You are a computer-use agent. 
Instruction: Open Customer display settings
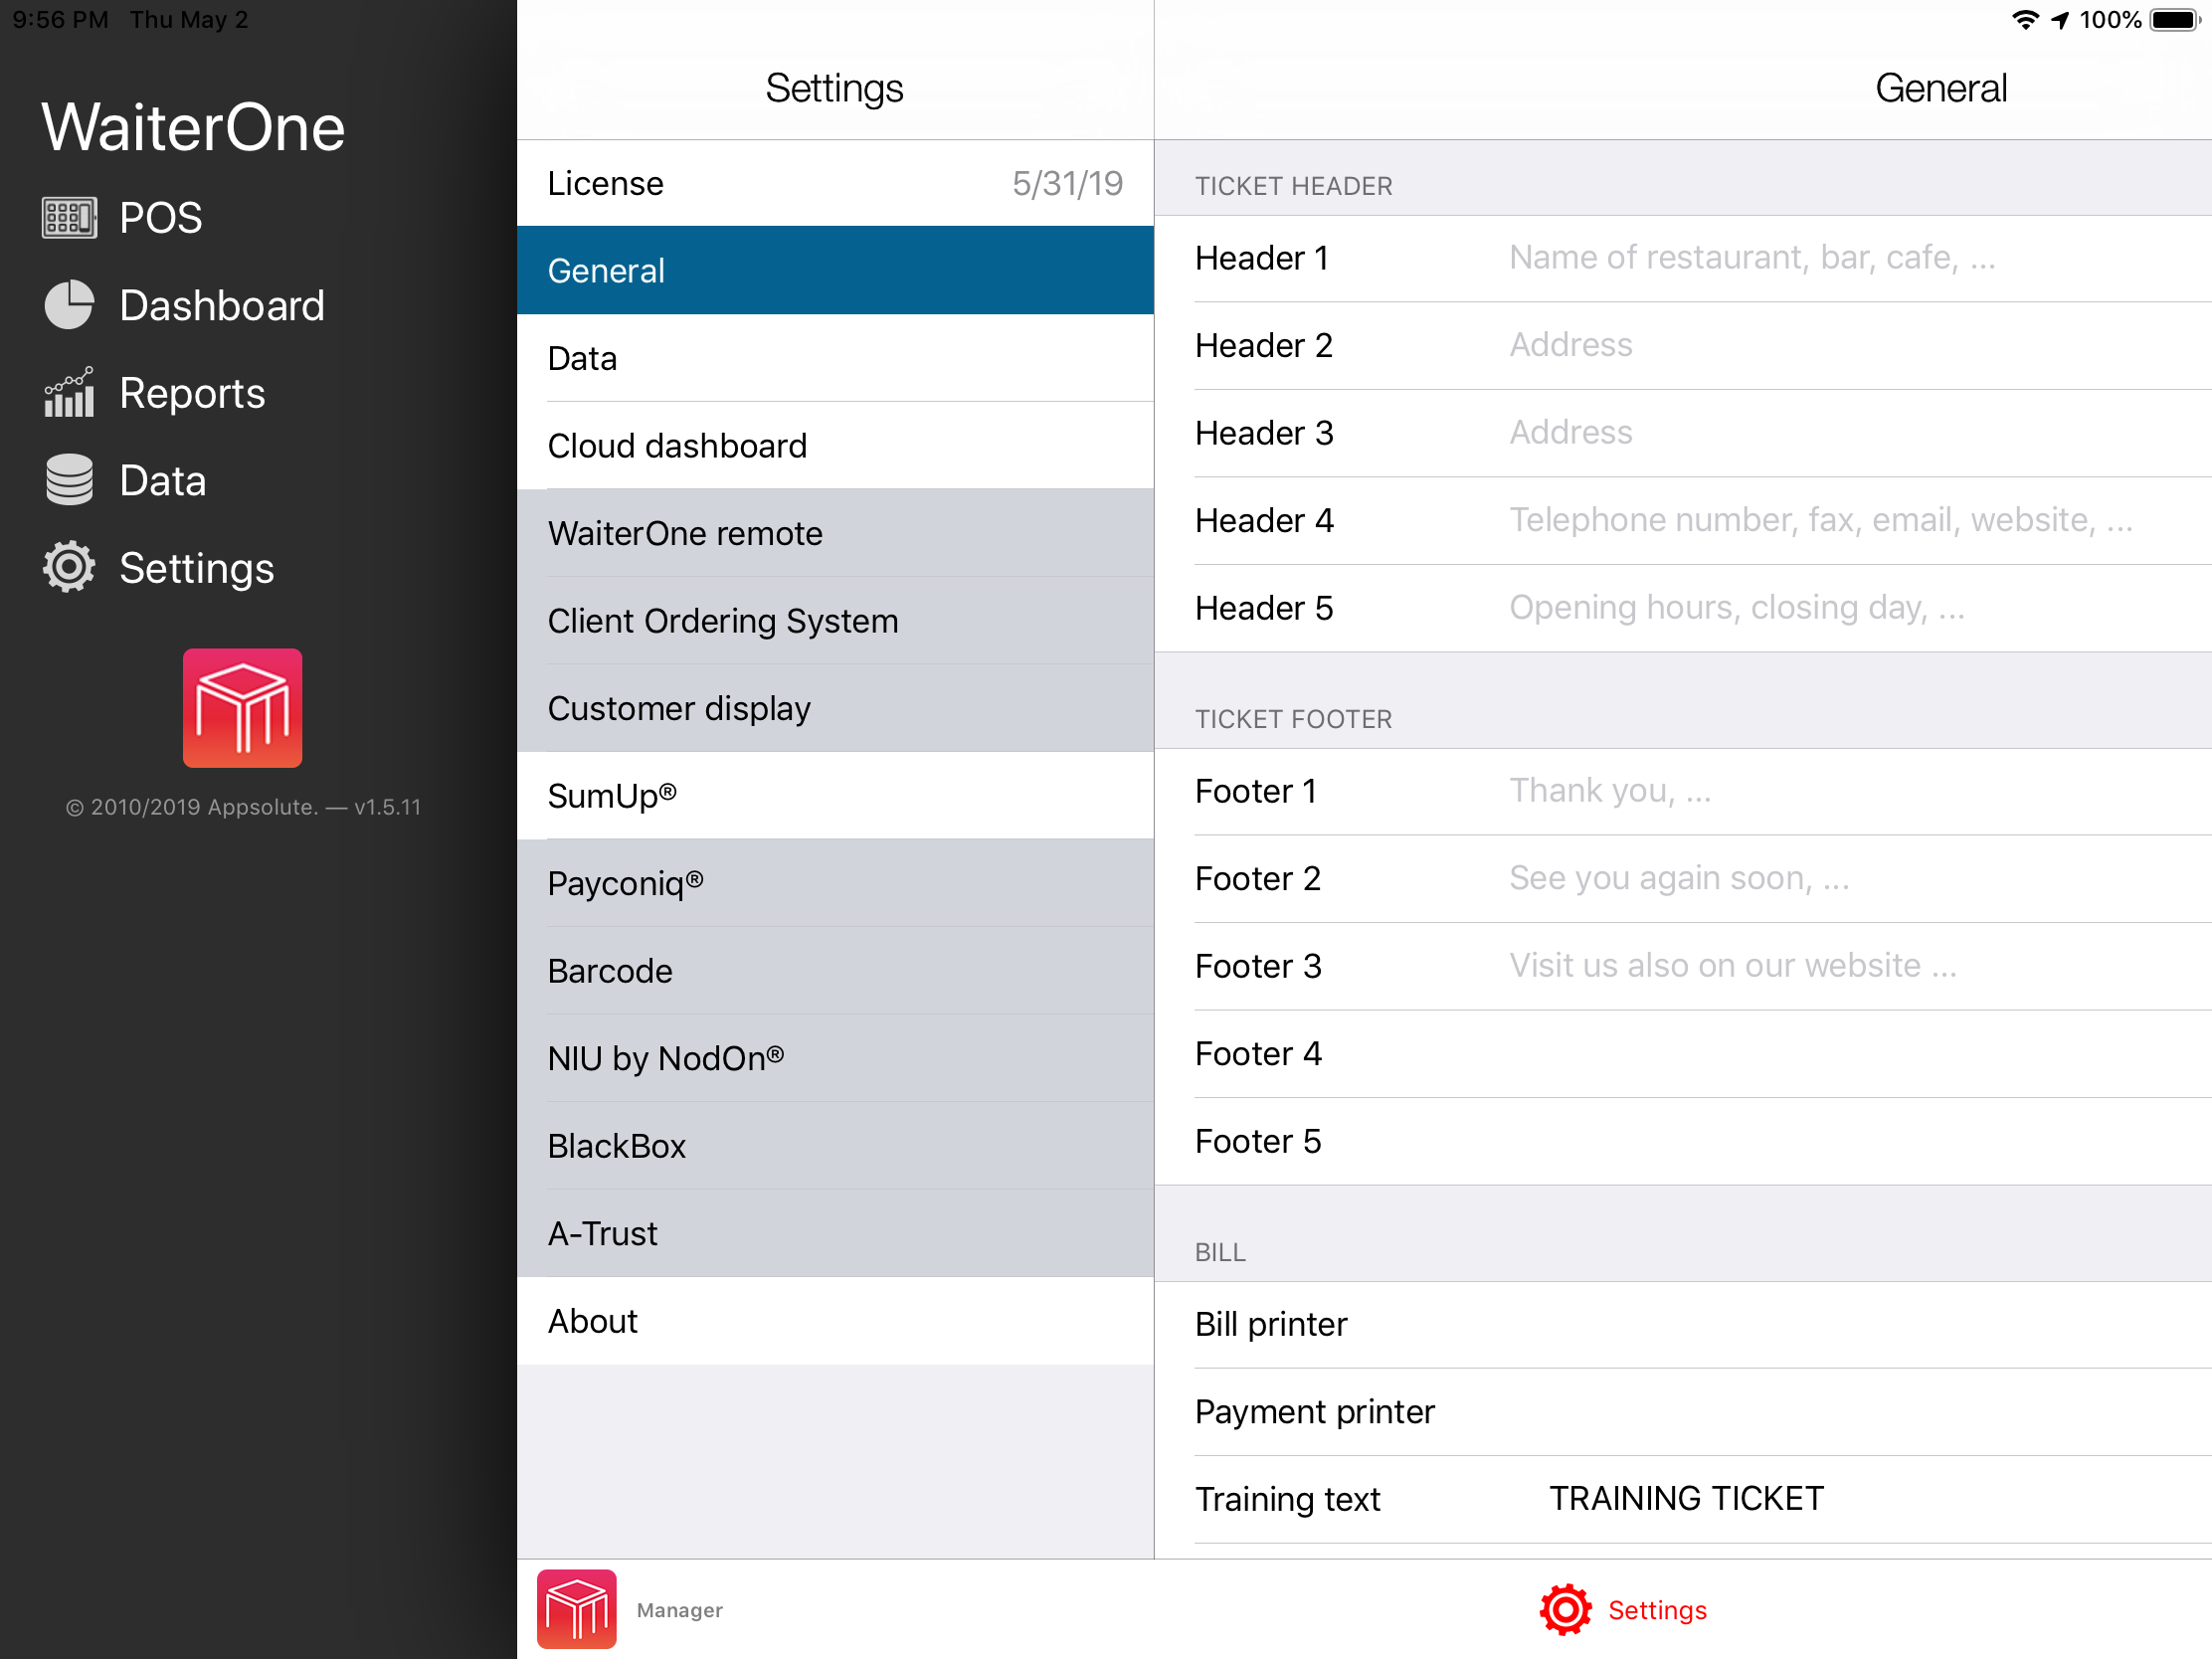pos(835,709)
